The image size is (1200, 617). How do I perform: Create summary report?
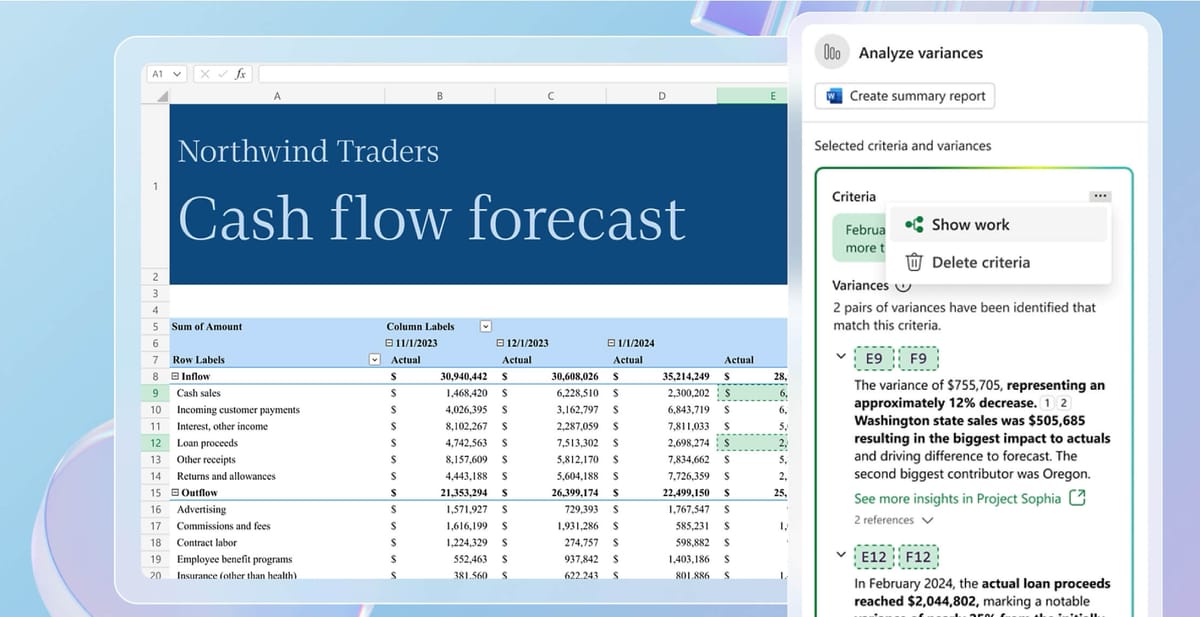[905, 97]
